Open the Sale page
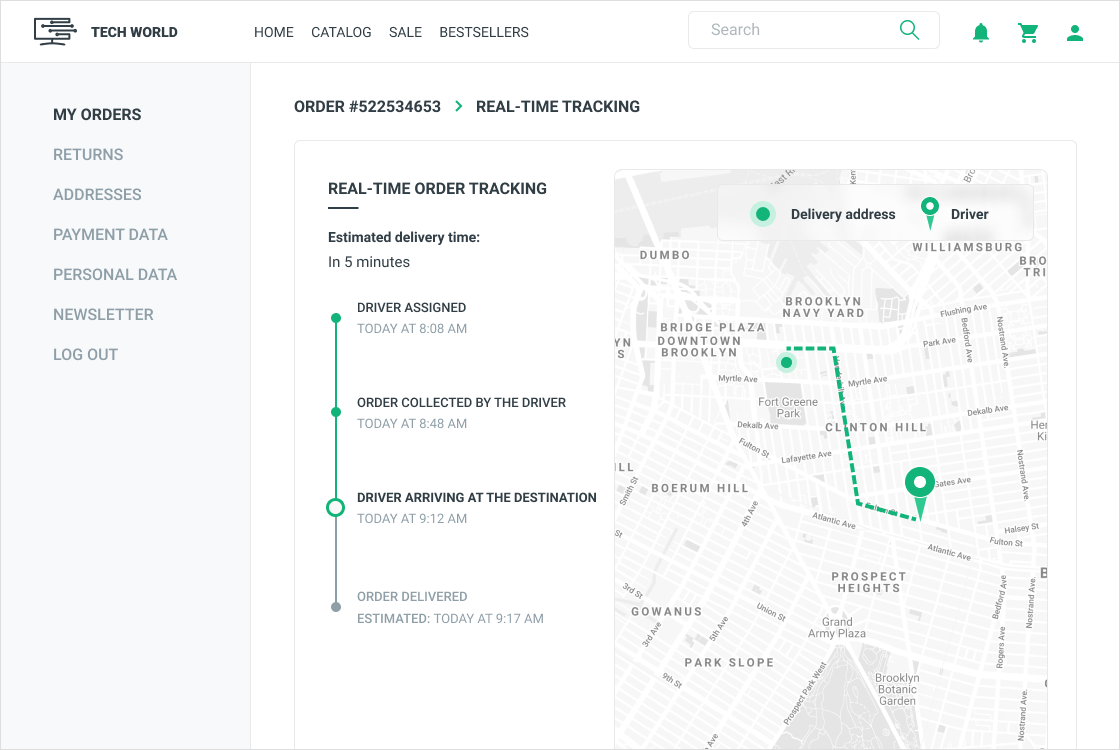This screenshot has width=1120, height=750. [405, 32]
